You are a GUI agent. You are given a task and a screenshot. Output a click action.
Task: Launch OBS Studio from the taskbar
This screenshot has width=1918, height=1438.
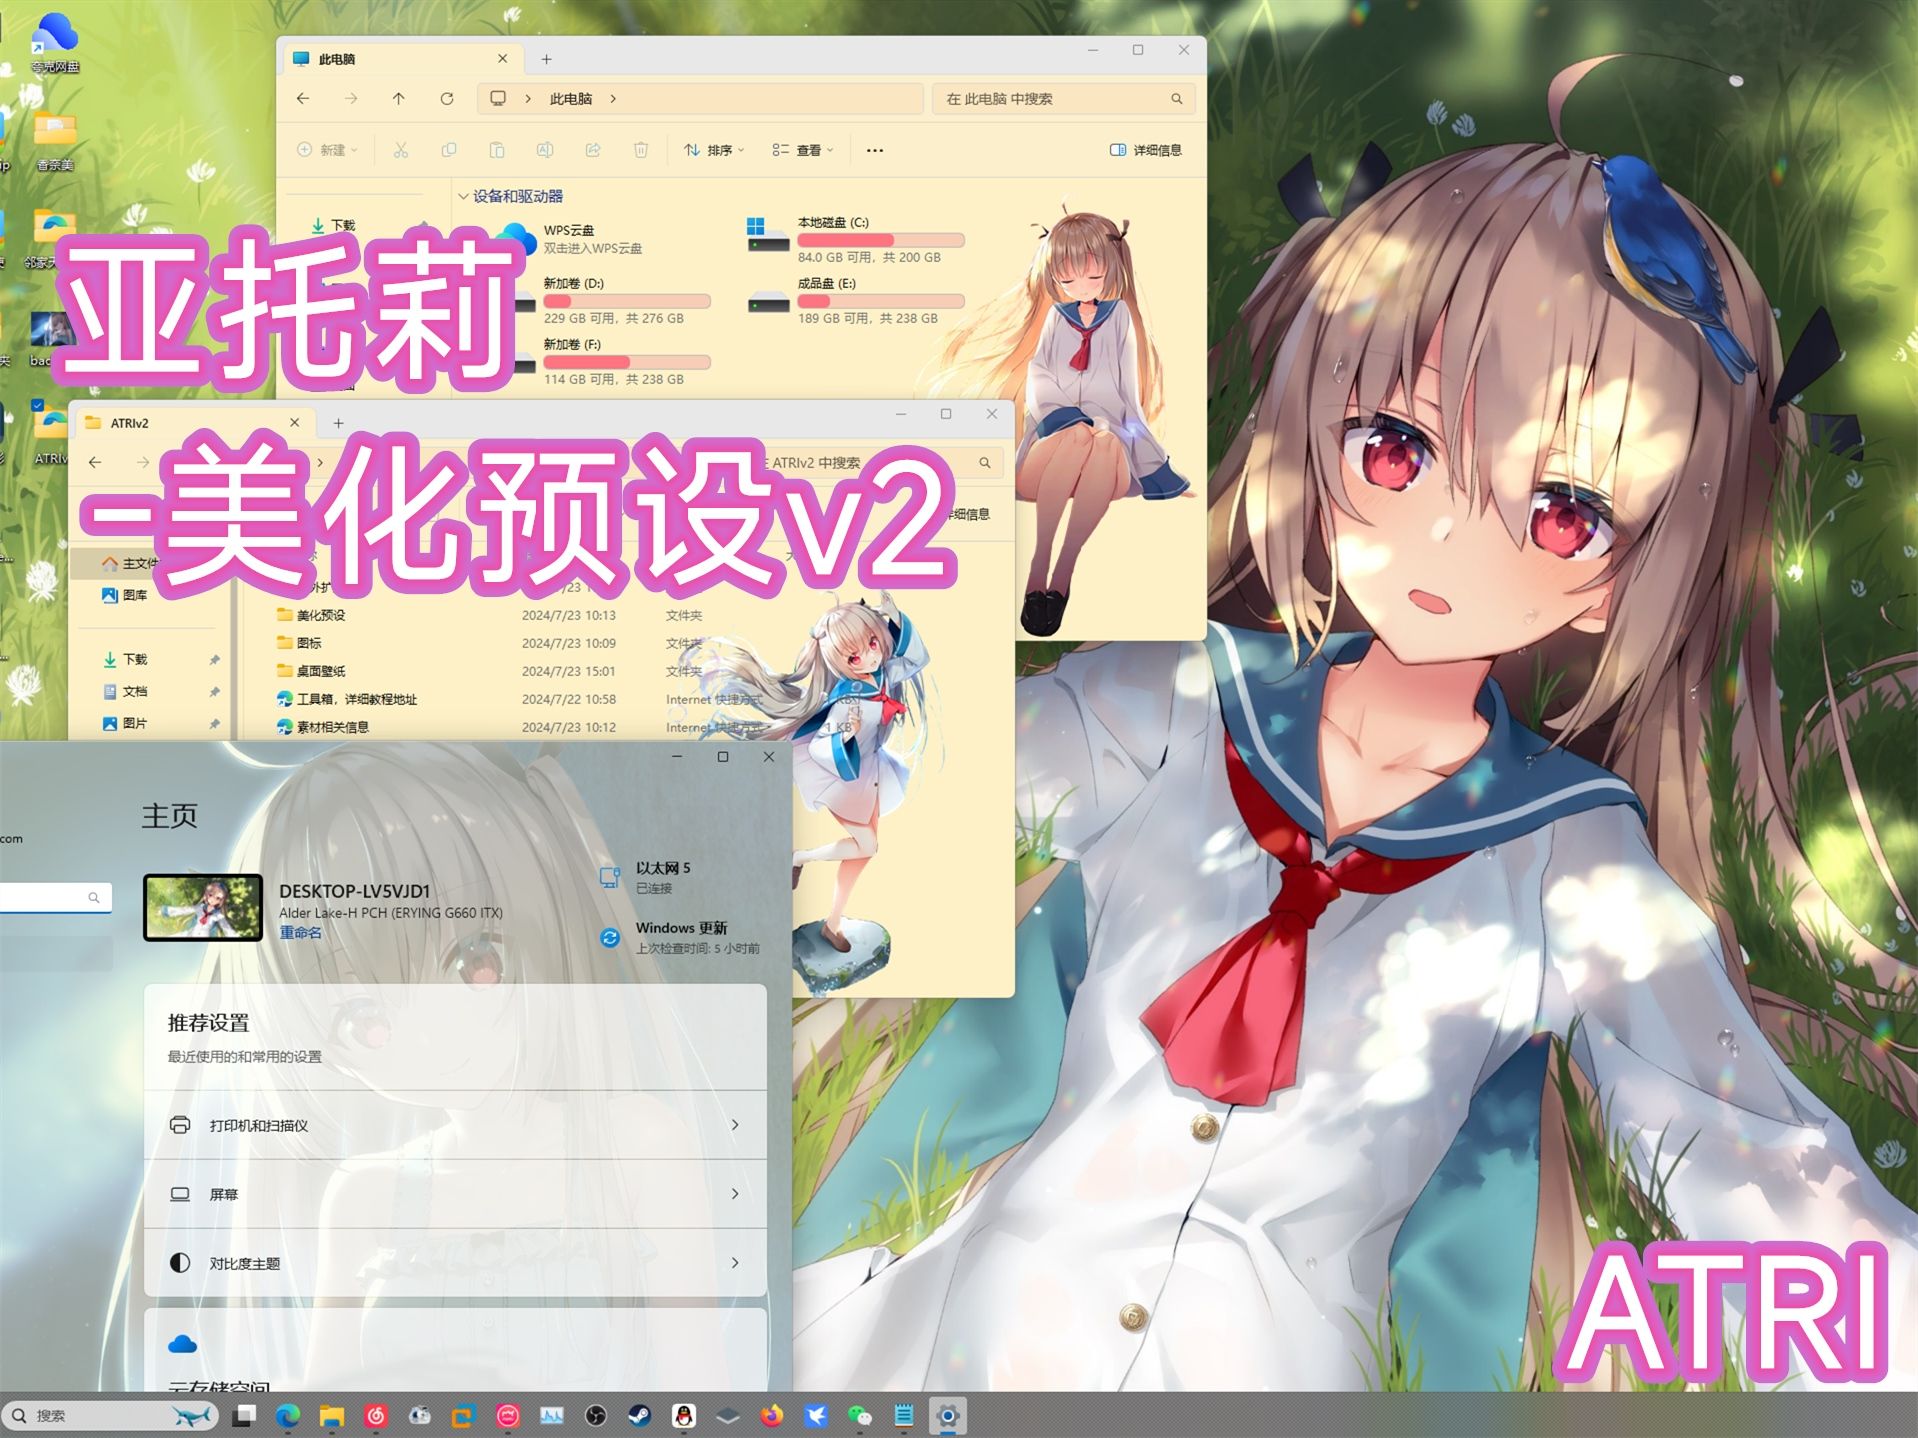click(x=596, y=1416)
